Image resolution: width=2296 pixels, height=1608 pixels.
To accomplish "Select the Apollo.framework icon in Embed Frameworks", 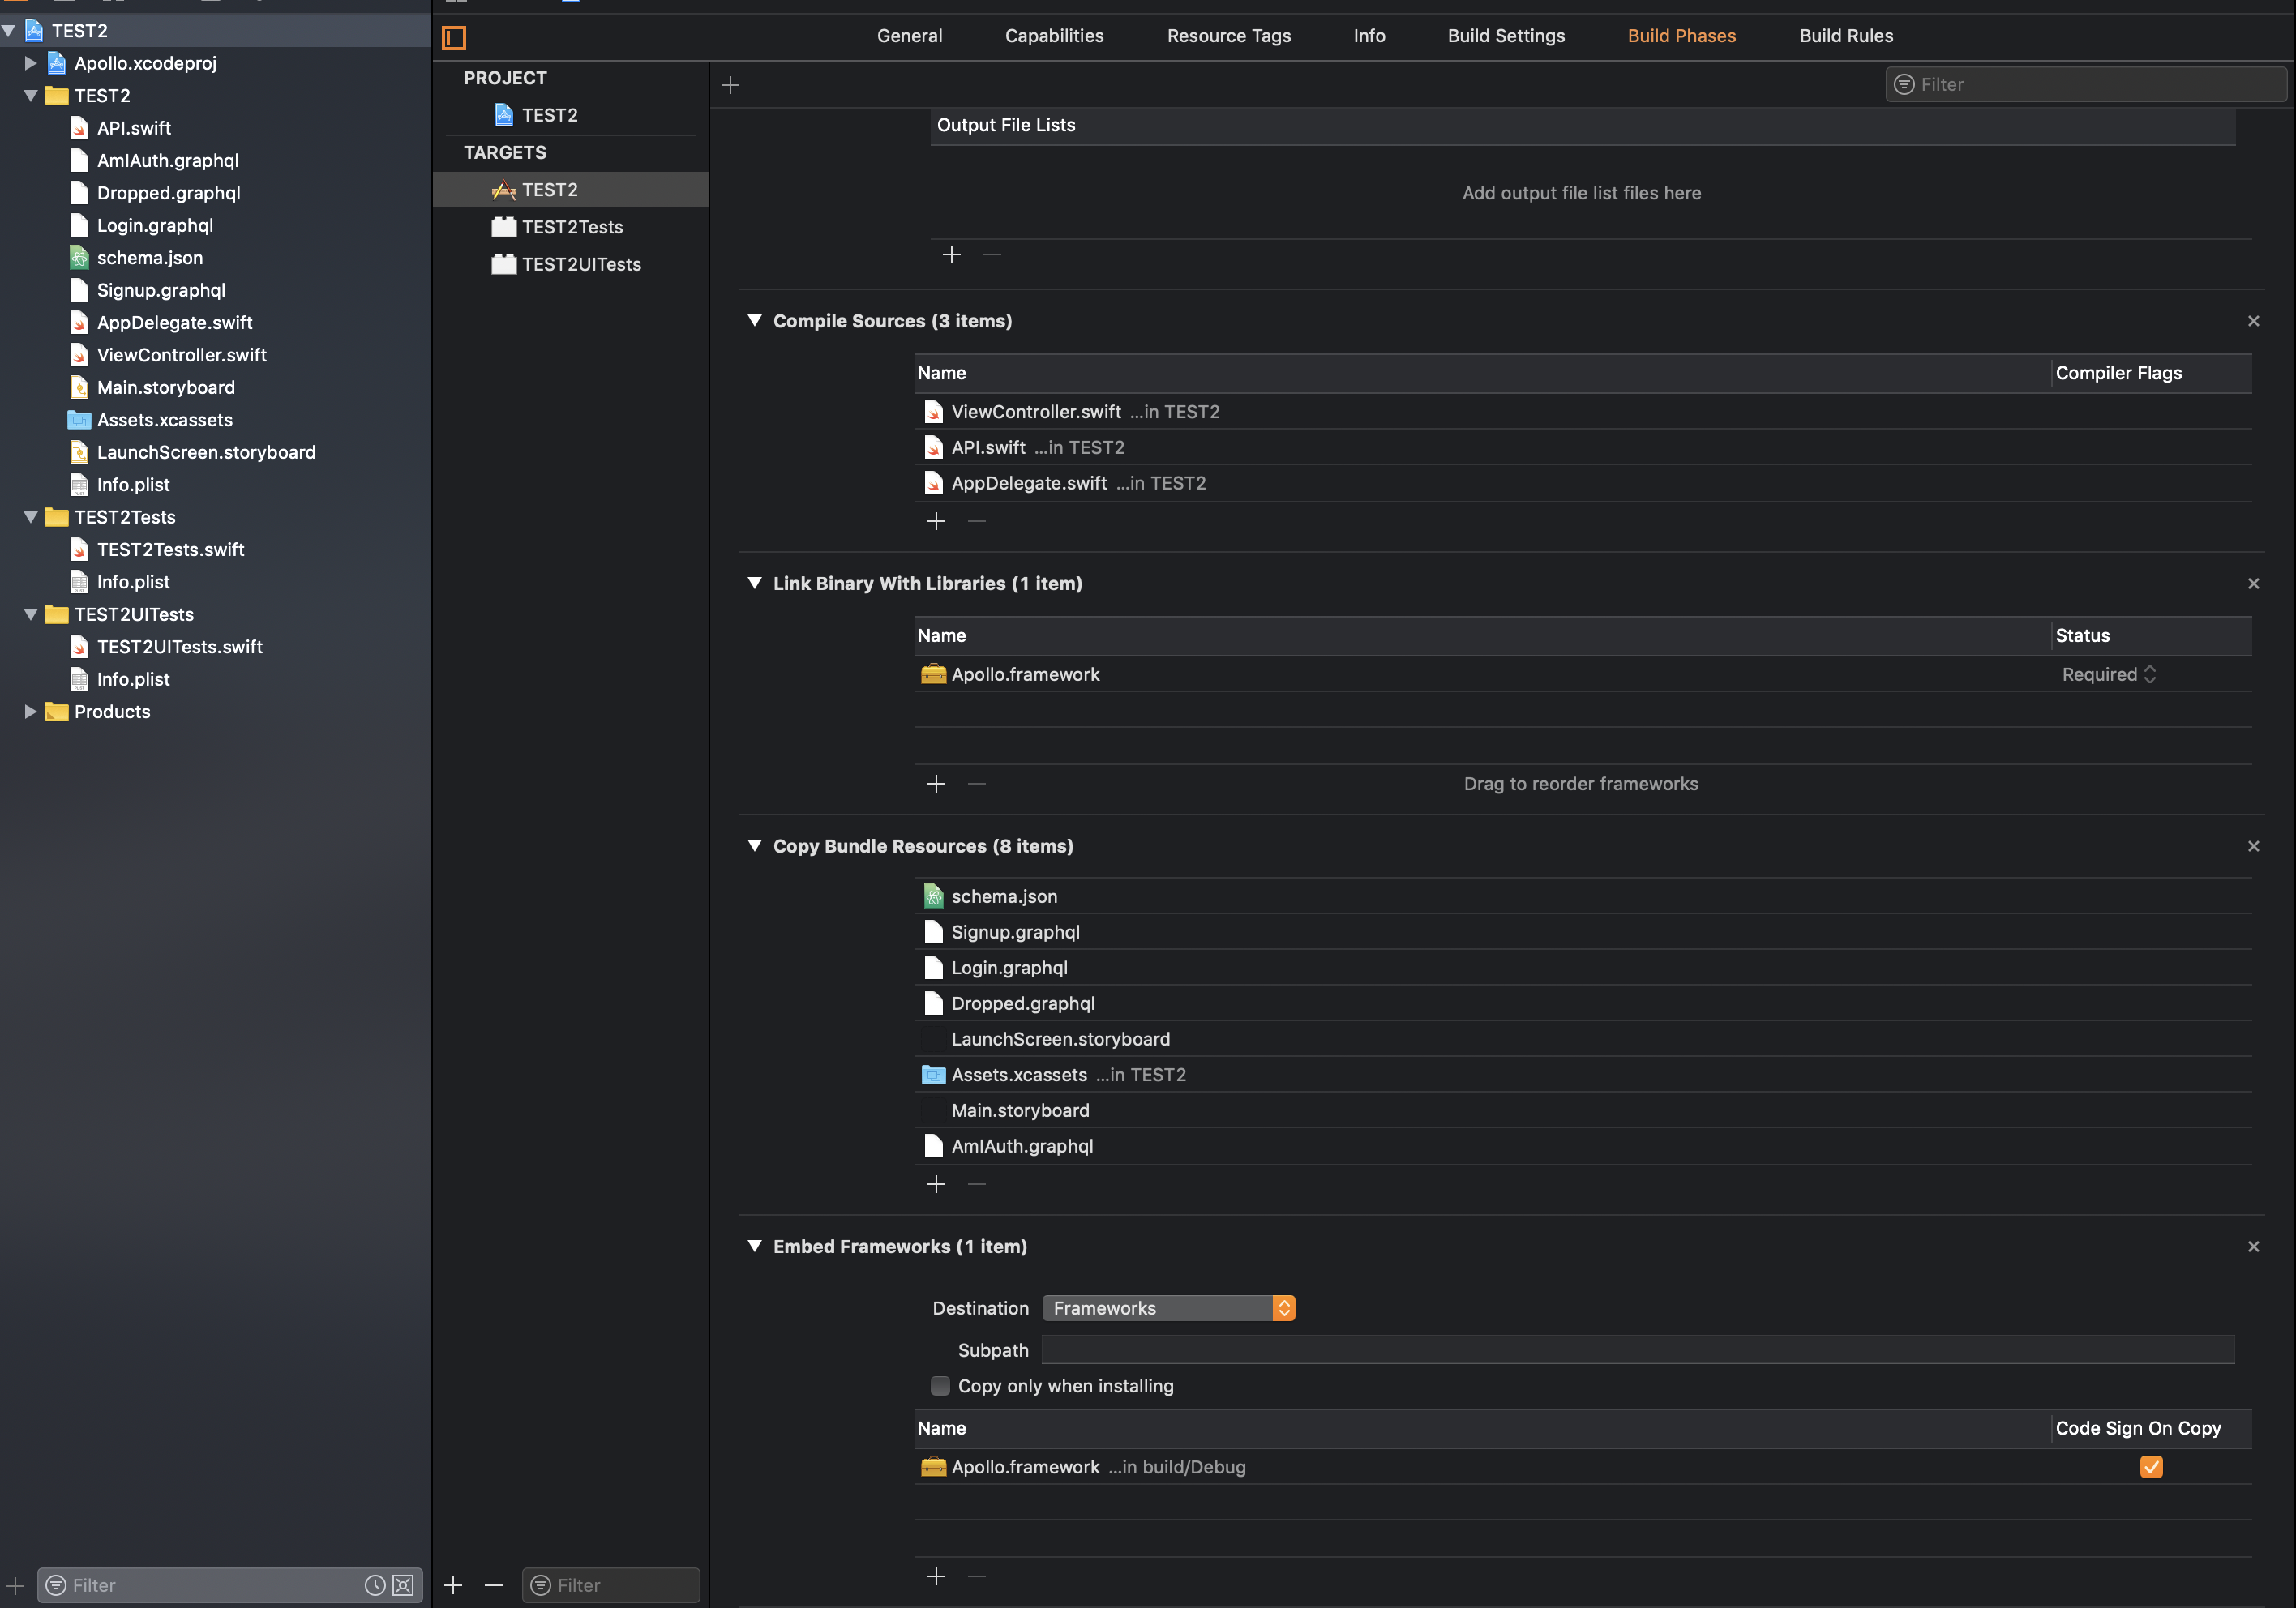I will [933, 1467].
